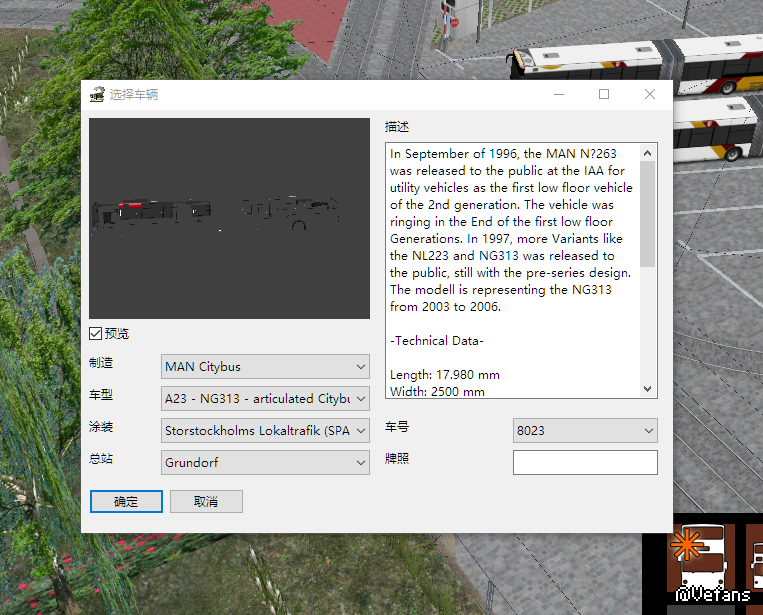
Task: Close the vehicle selection dialog
Action: pyautogui.click(x=650, y=94)
